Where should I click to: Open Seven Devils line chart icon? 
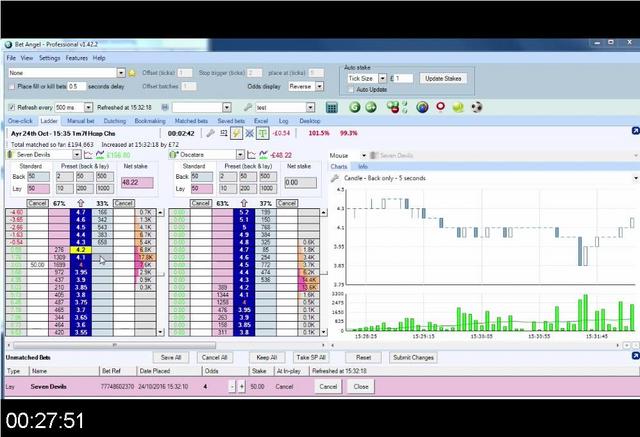tap(88, 155)
